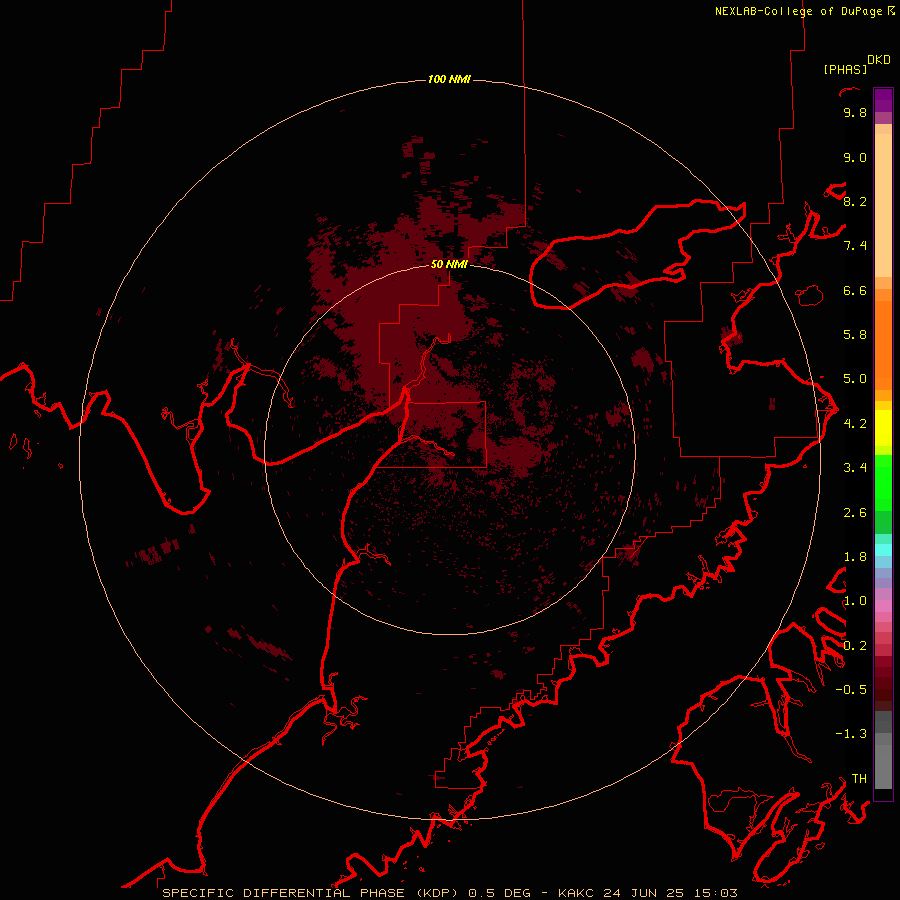This screenshot has width=900, height=900.
Task: Click the 5.8 scale value
Action: (x=855, y=335)
